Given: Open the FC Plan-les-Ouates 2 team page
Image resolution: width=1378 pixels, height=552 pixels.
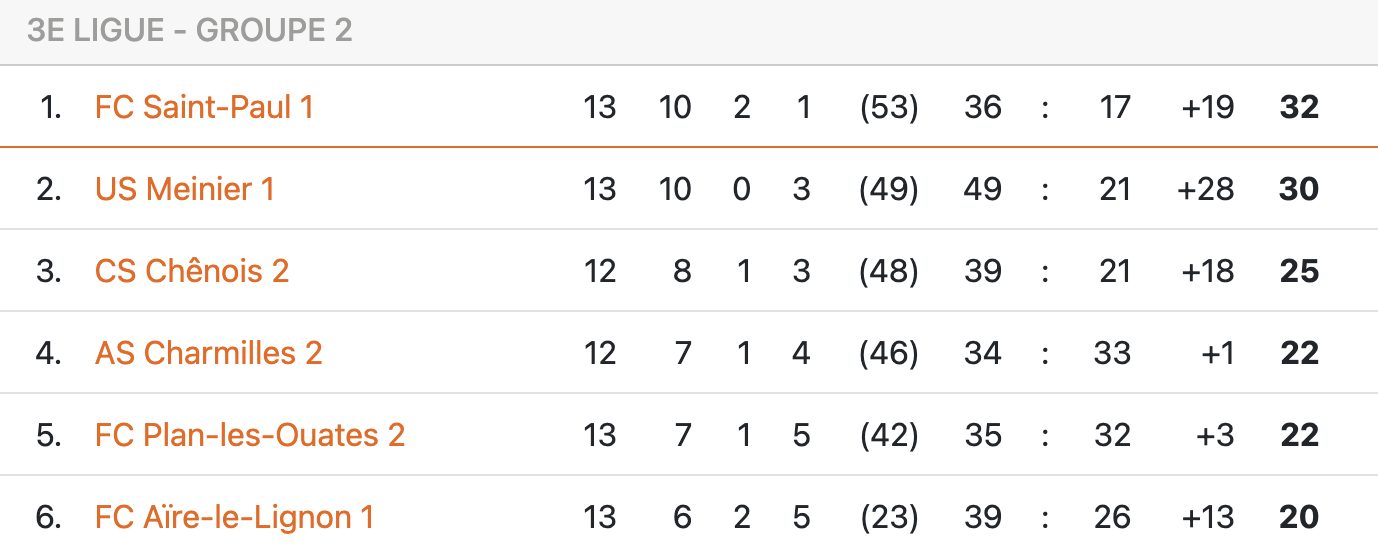Looking at the screenshot, I should coord(250,435).
